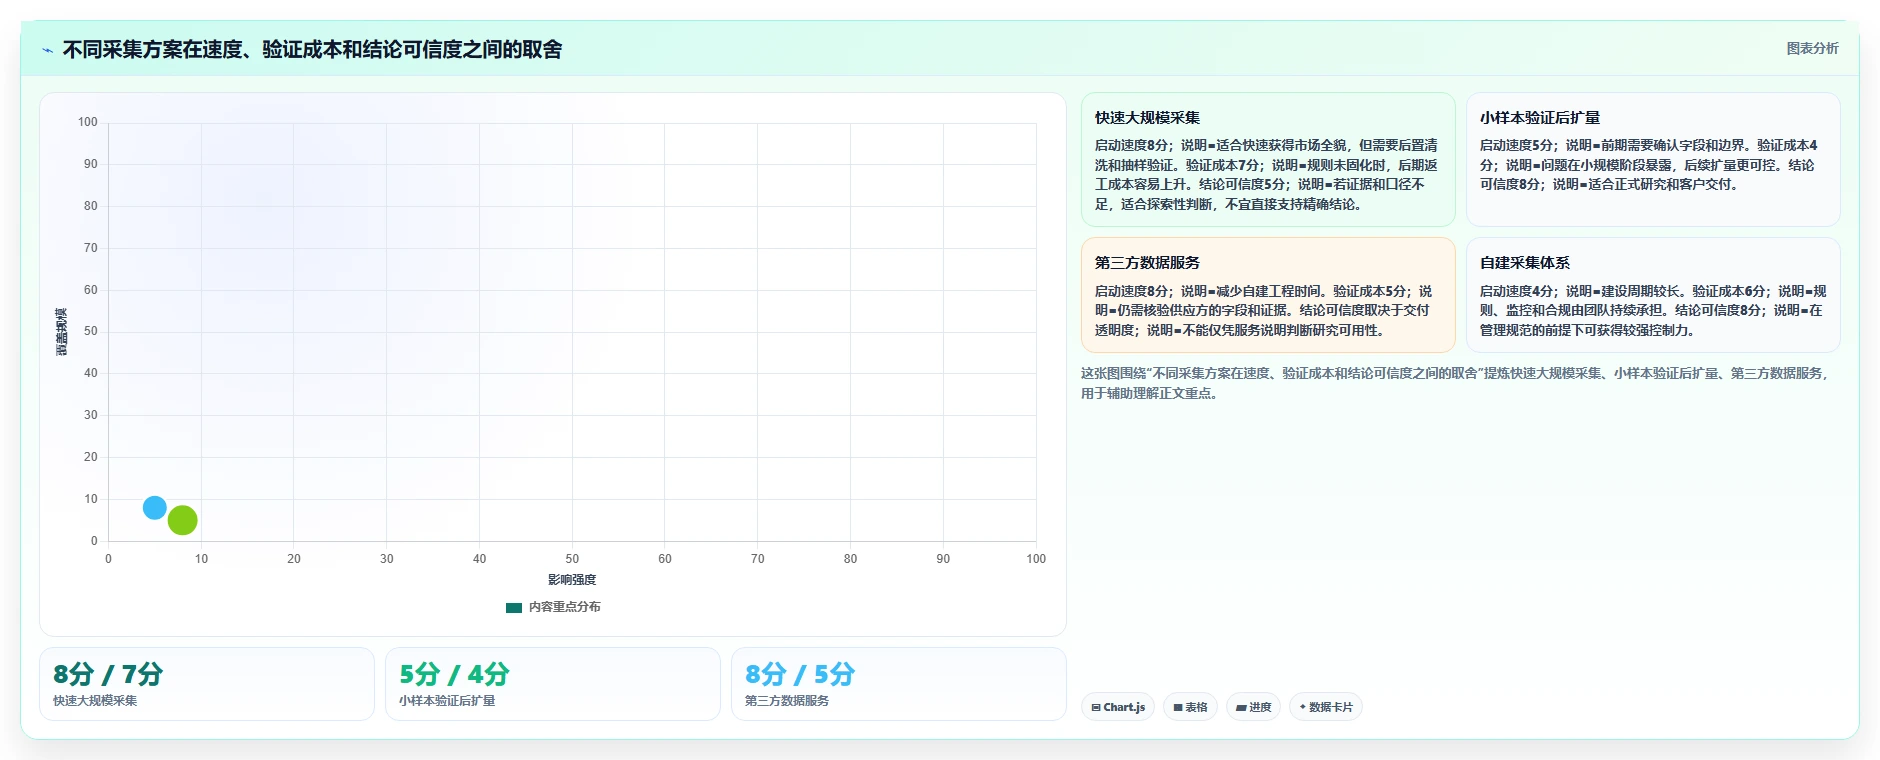Click the 影响强度 x-axis title

pos(572,580)
